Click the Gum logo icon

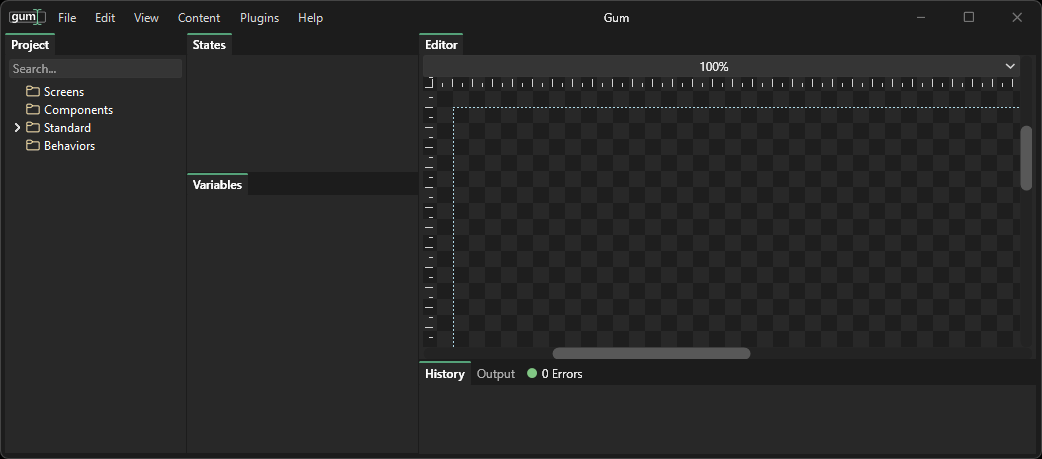point(25,17)
